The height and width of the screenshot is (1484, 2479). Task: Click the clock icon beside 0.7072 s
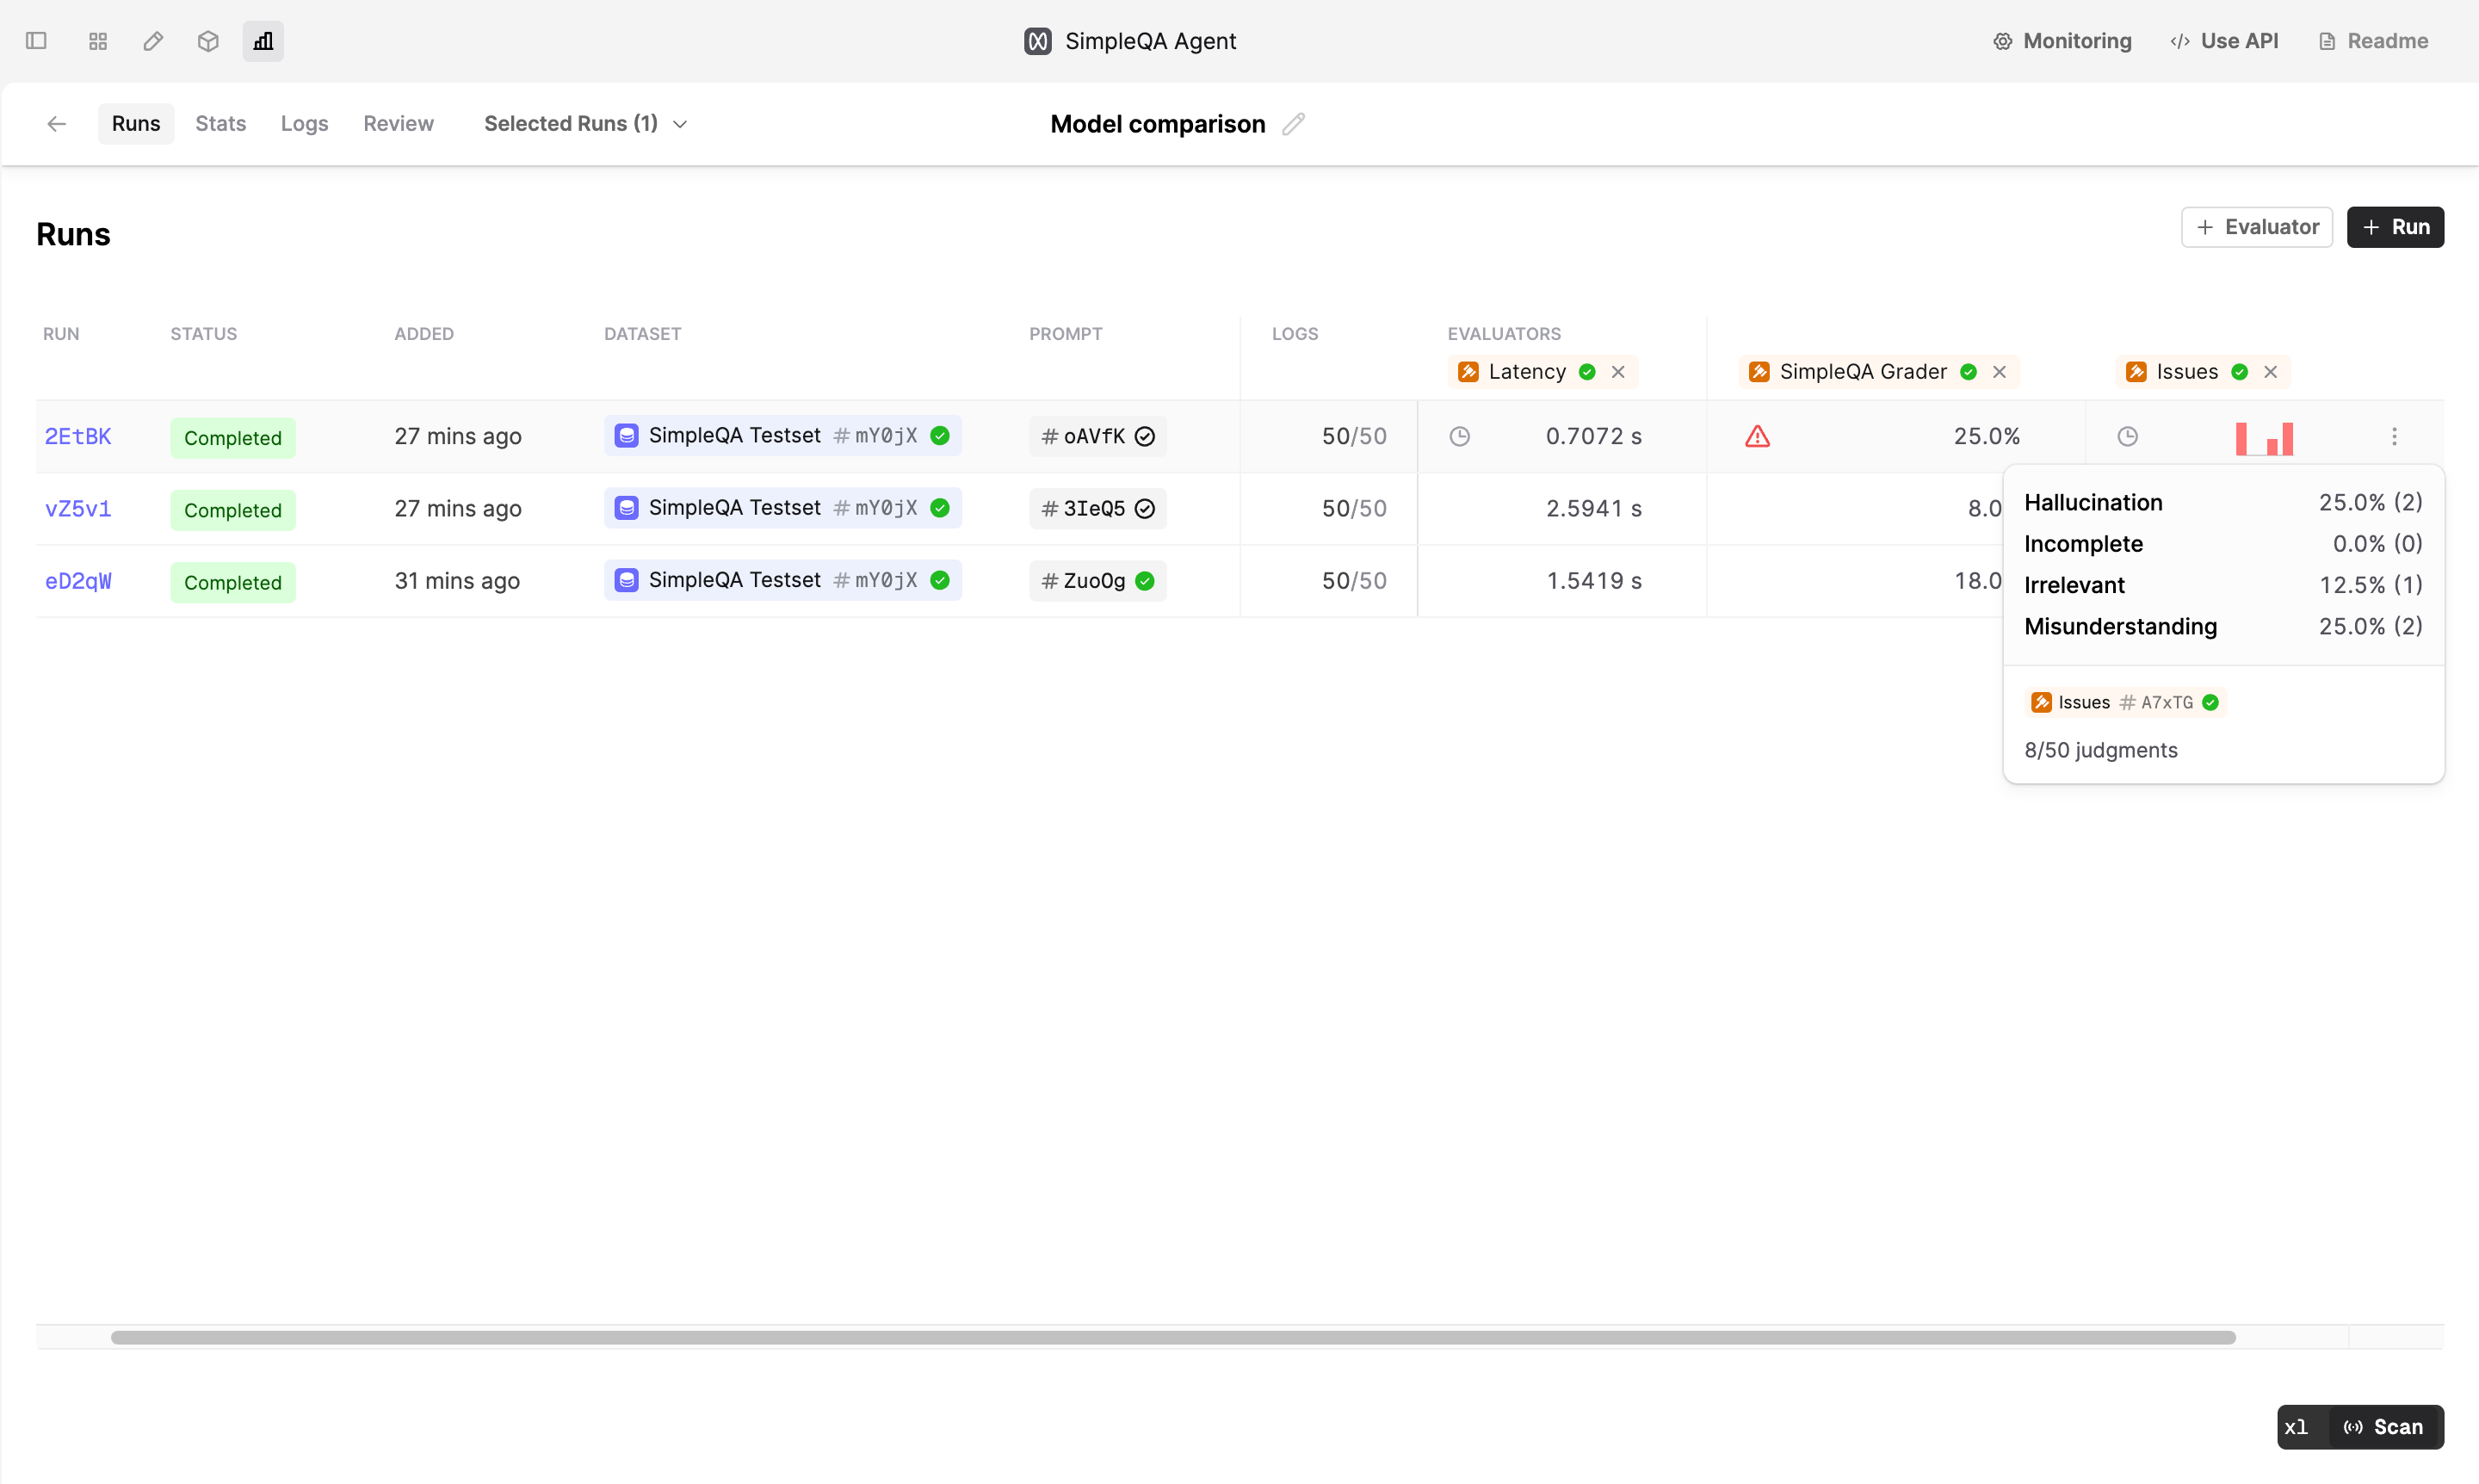pyautogui.click(x=1460, y=436)
